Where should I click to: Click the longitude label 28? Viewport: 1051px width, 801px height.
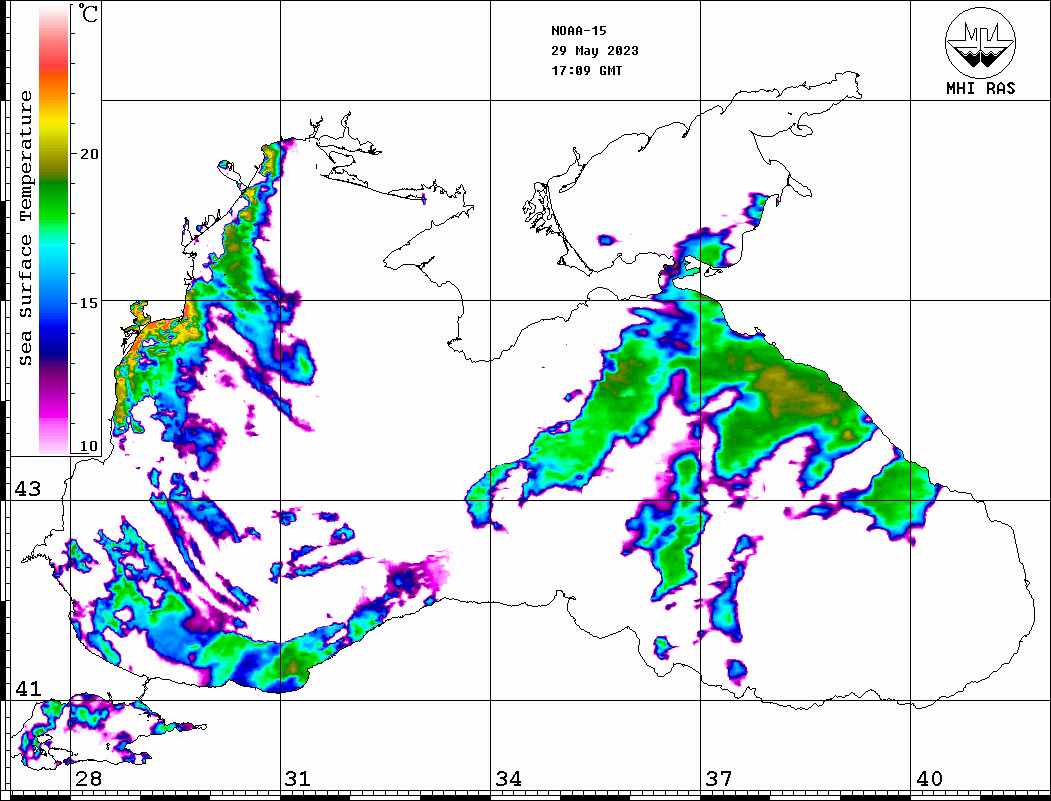point(88,779)
